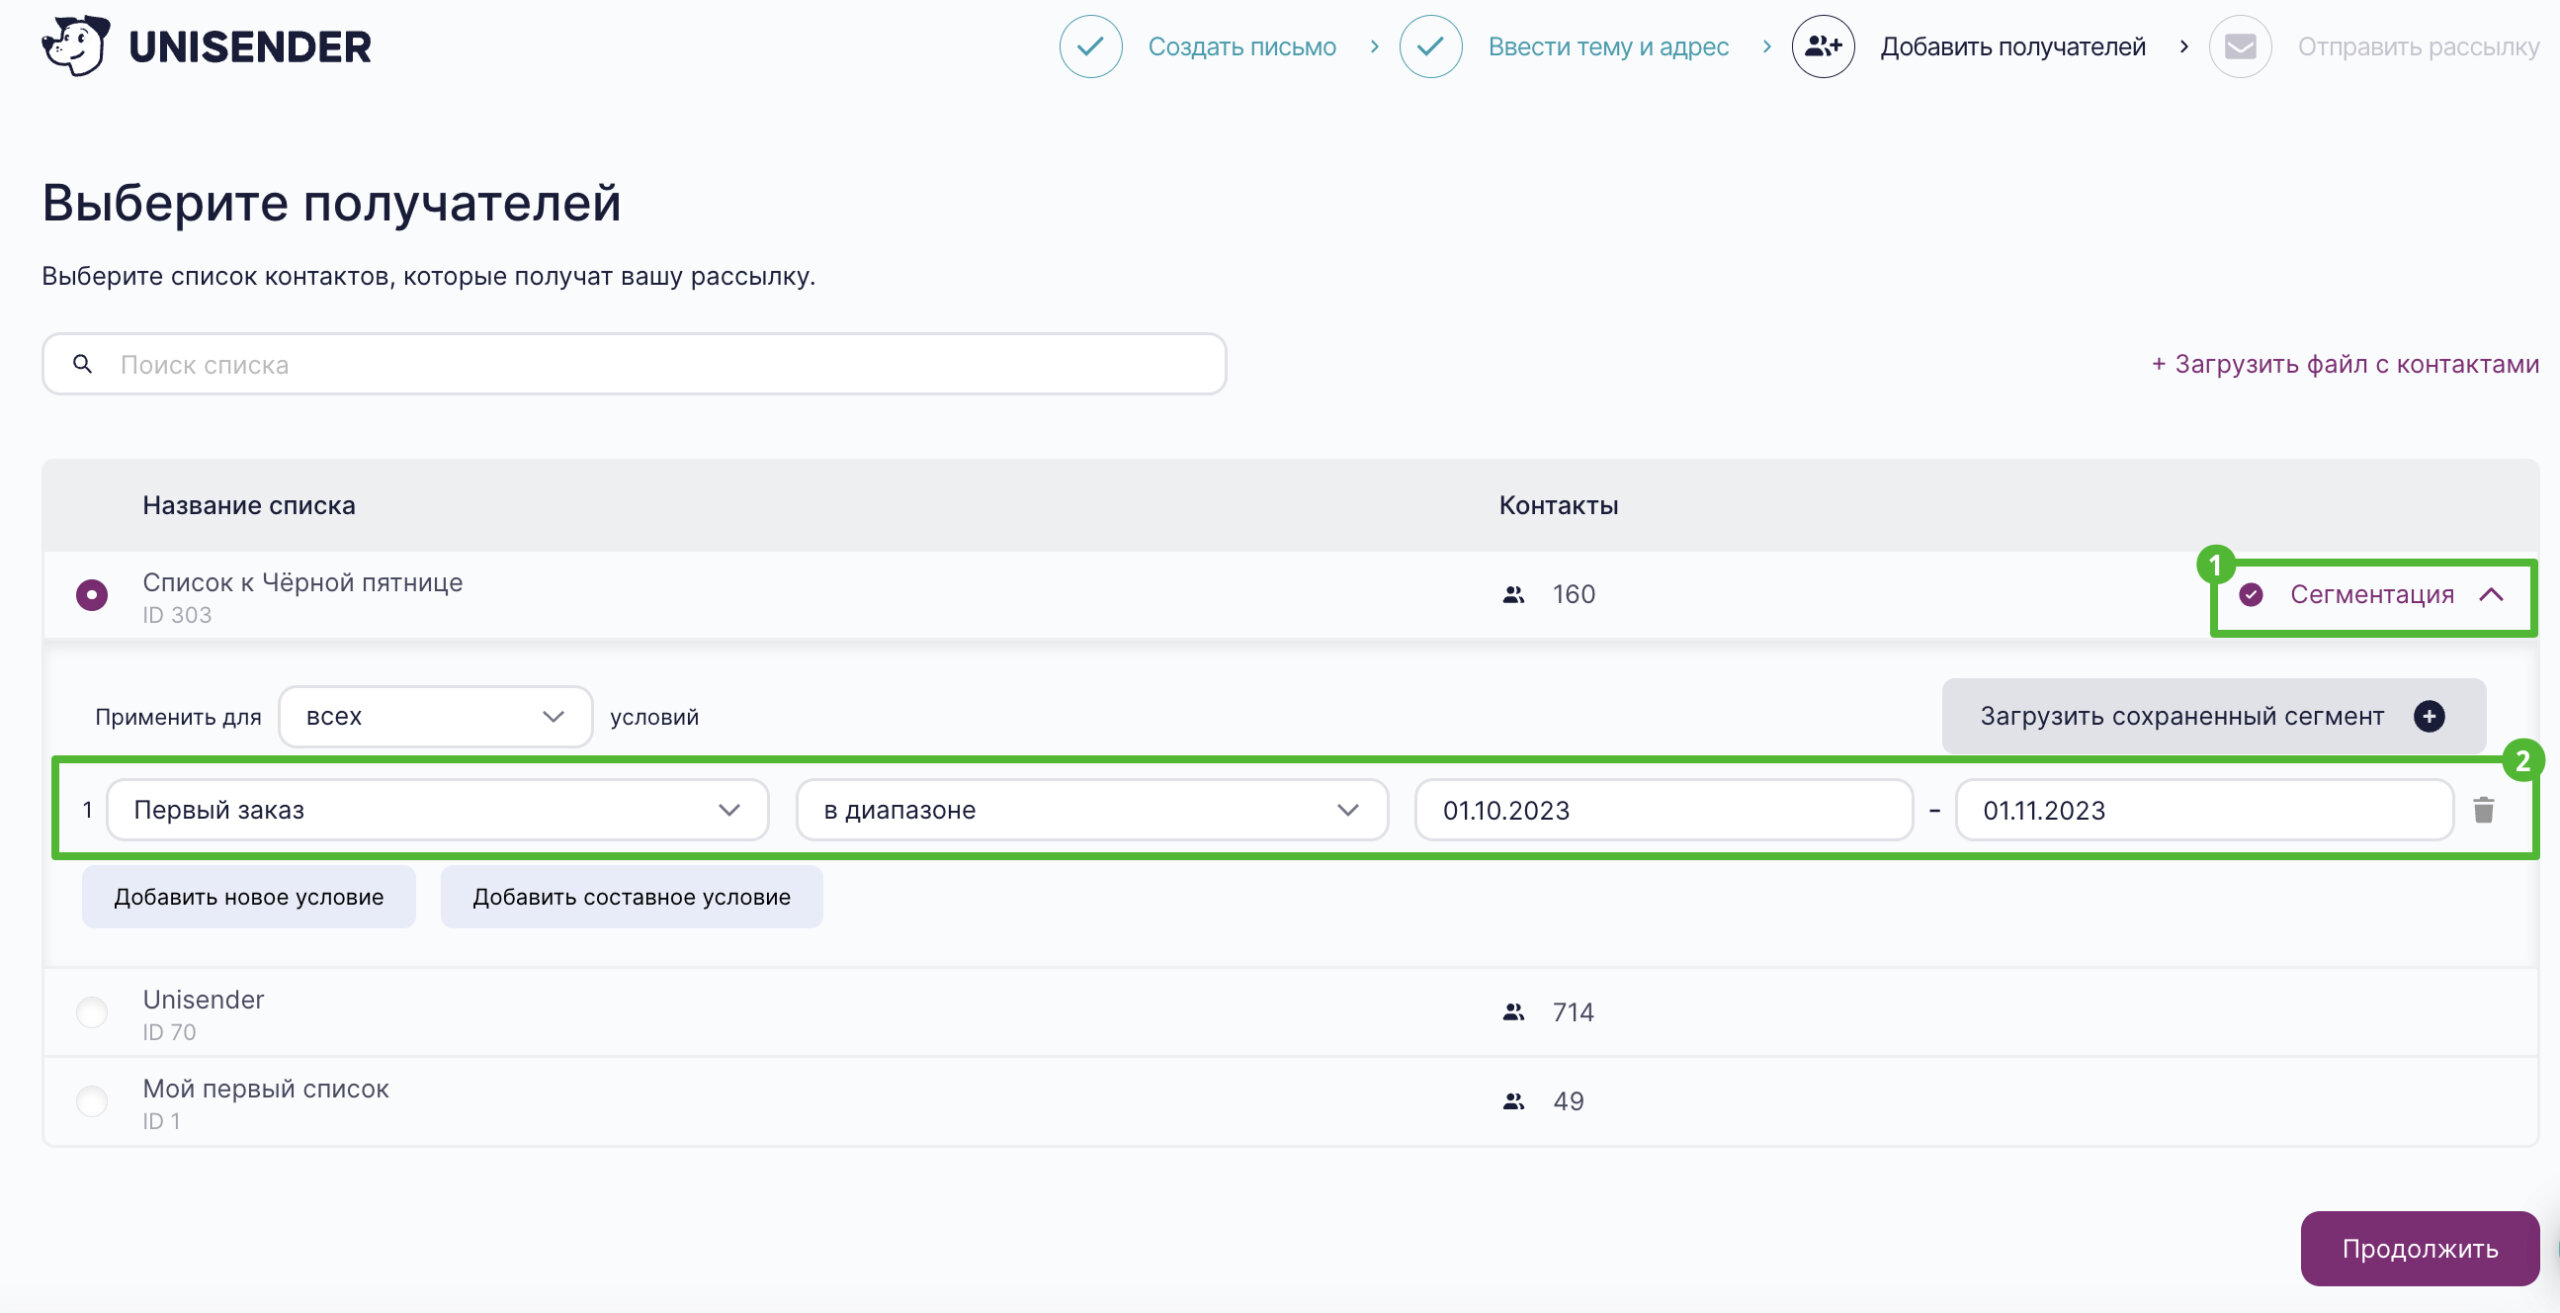Collapse the Сегментация panel chevron
This screenshot has width=2560, height=1313.
pyautogui.click(x=2491, y=595)
